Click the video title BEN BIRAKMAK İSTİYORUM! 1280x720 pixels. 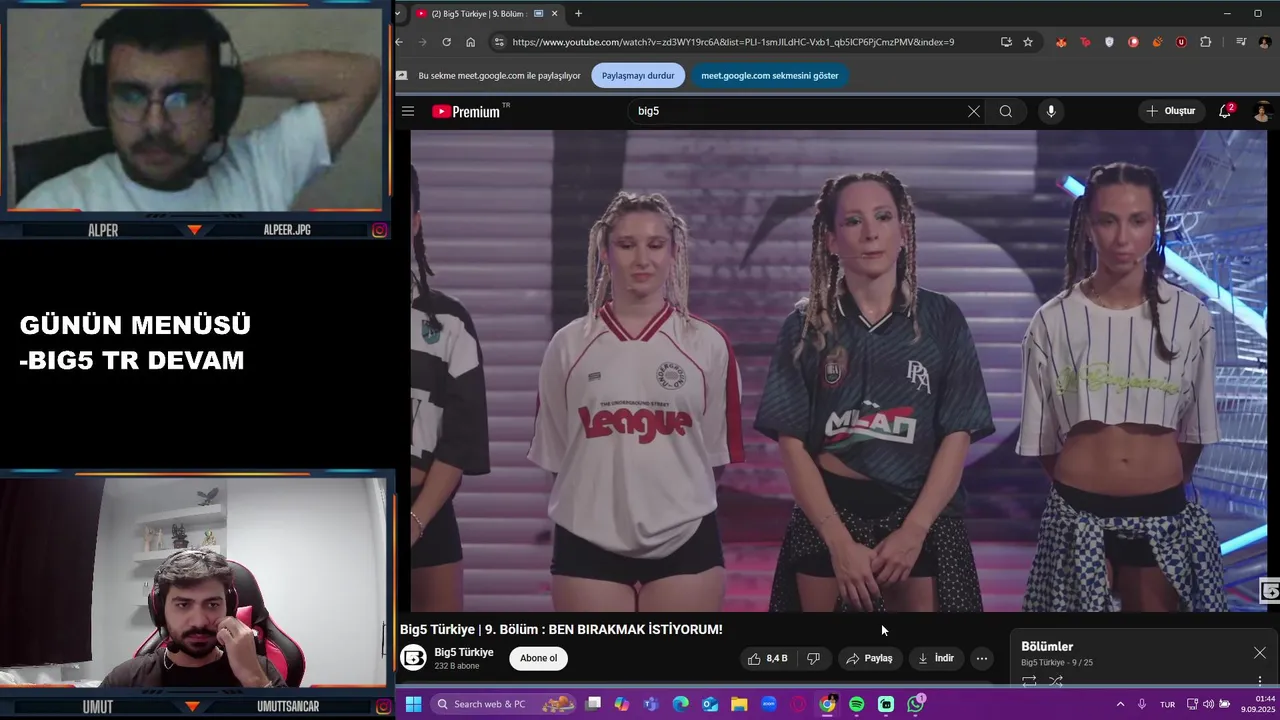click(636, 629)
